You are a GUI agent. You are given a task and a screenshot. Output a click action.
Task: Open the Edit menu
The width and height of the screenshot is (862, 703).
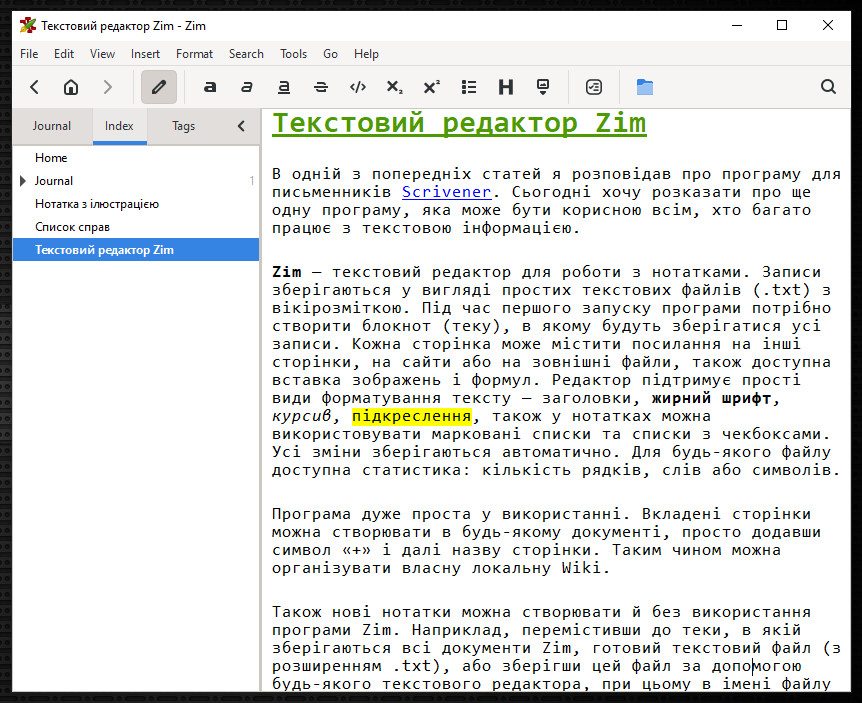[x=64, y=54]
